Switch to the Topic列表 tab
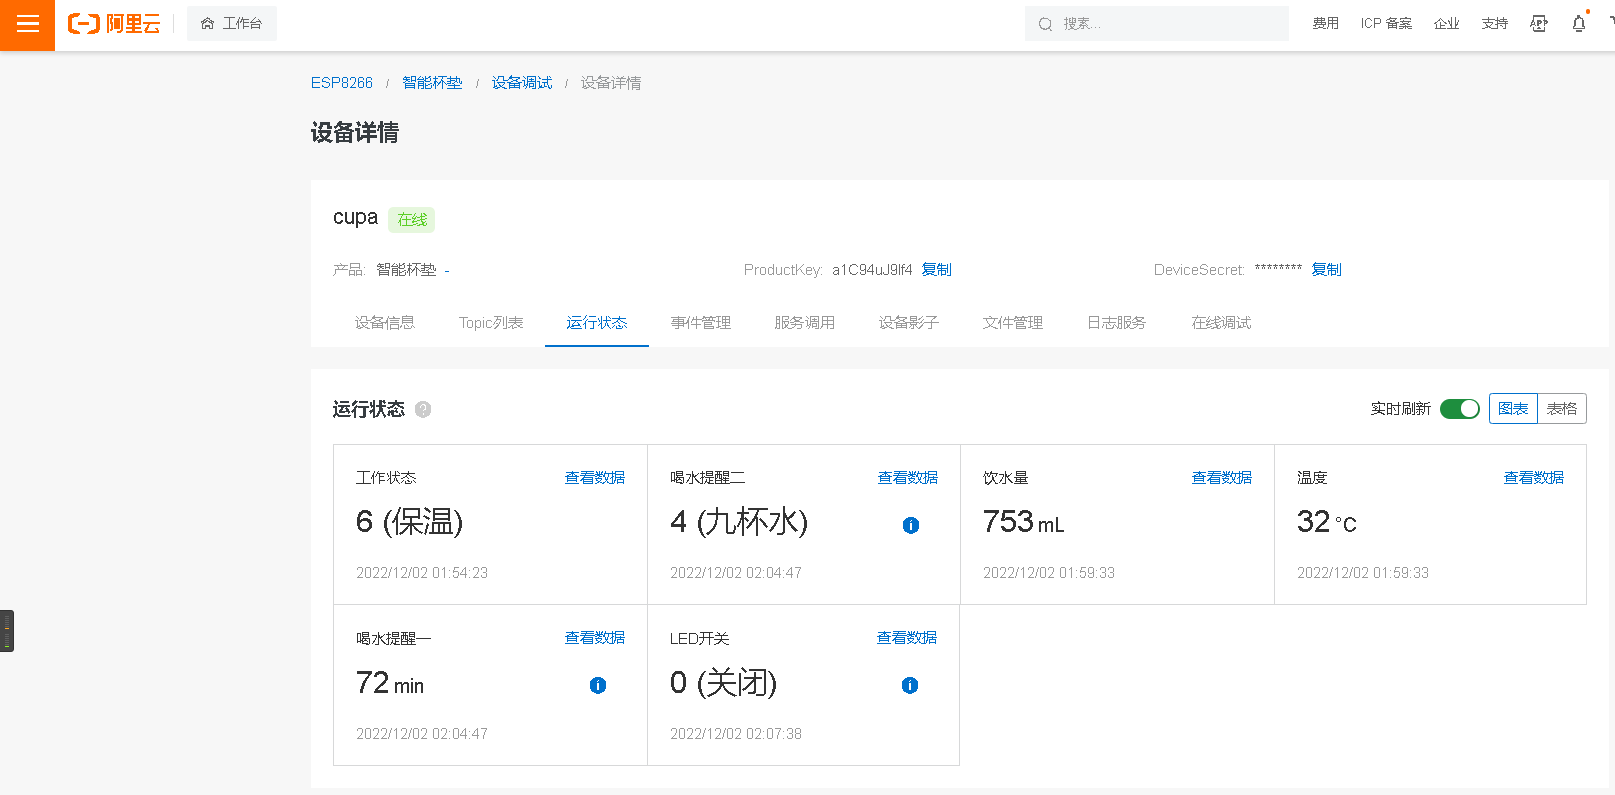The image size is (1615, 795). (491, 323)
